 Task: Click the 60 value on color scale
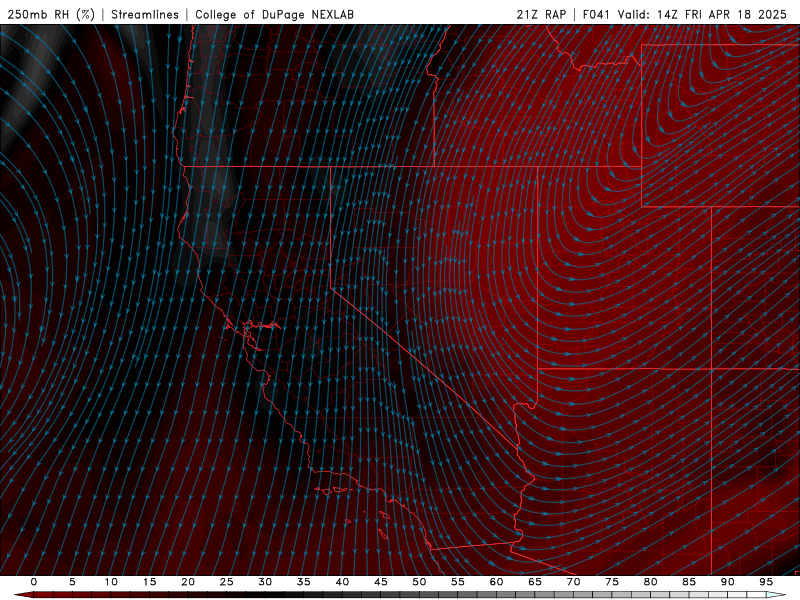[x=496, y=582]
